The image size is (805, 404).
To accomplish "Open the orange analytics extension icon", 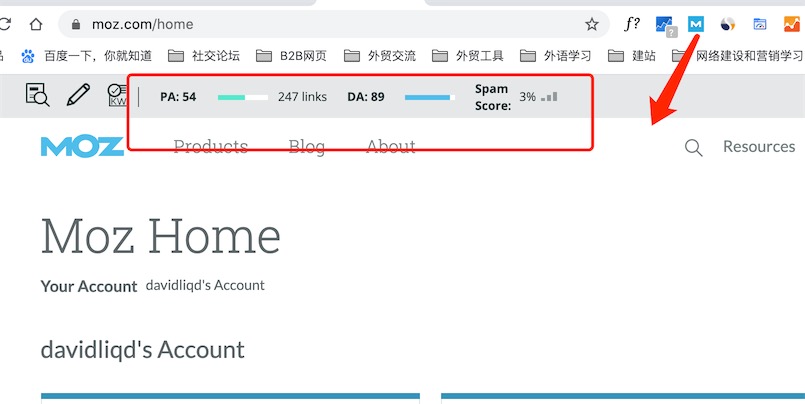I will click(x=792, y=24).
